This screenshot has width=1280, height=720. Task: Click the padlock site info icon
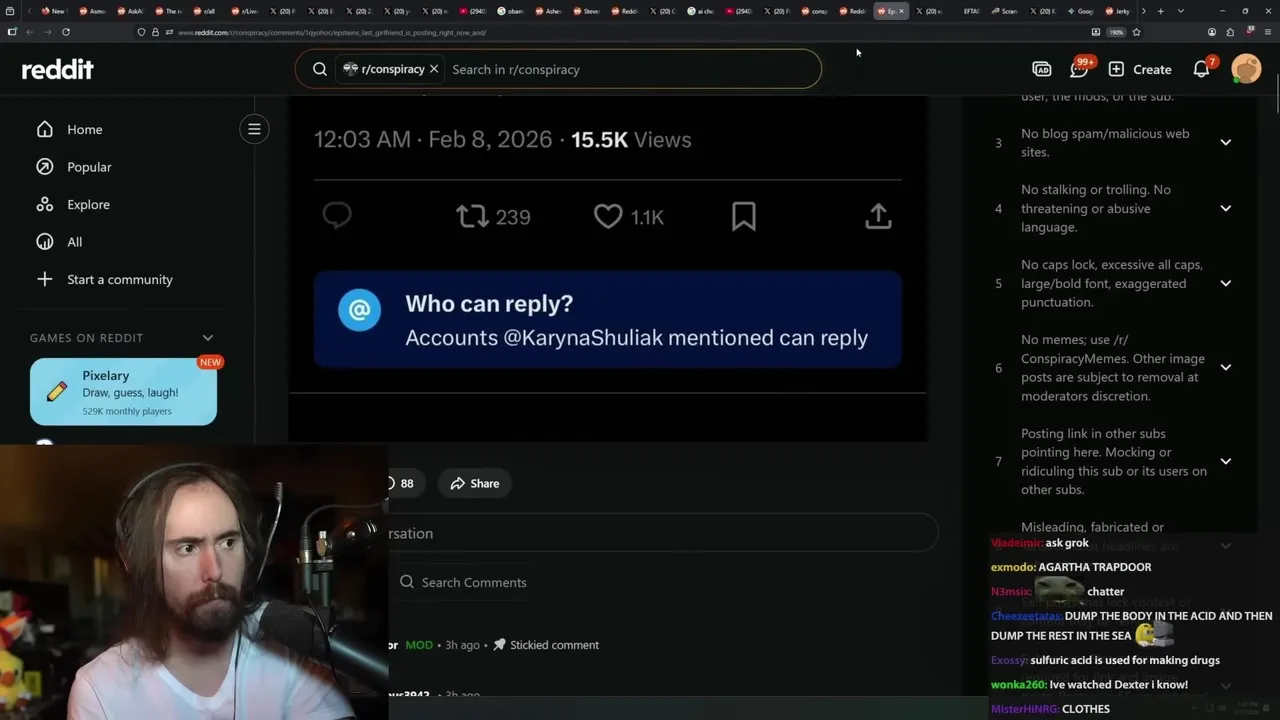click(155, 32)
